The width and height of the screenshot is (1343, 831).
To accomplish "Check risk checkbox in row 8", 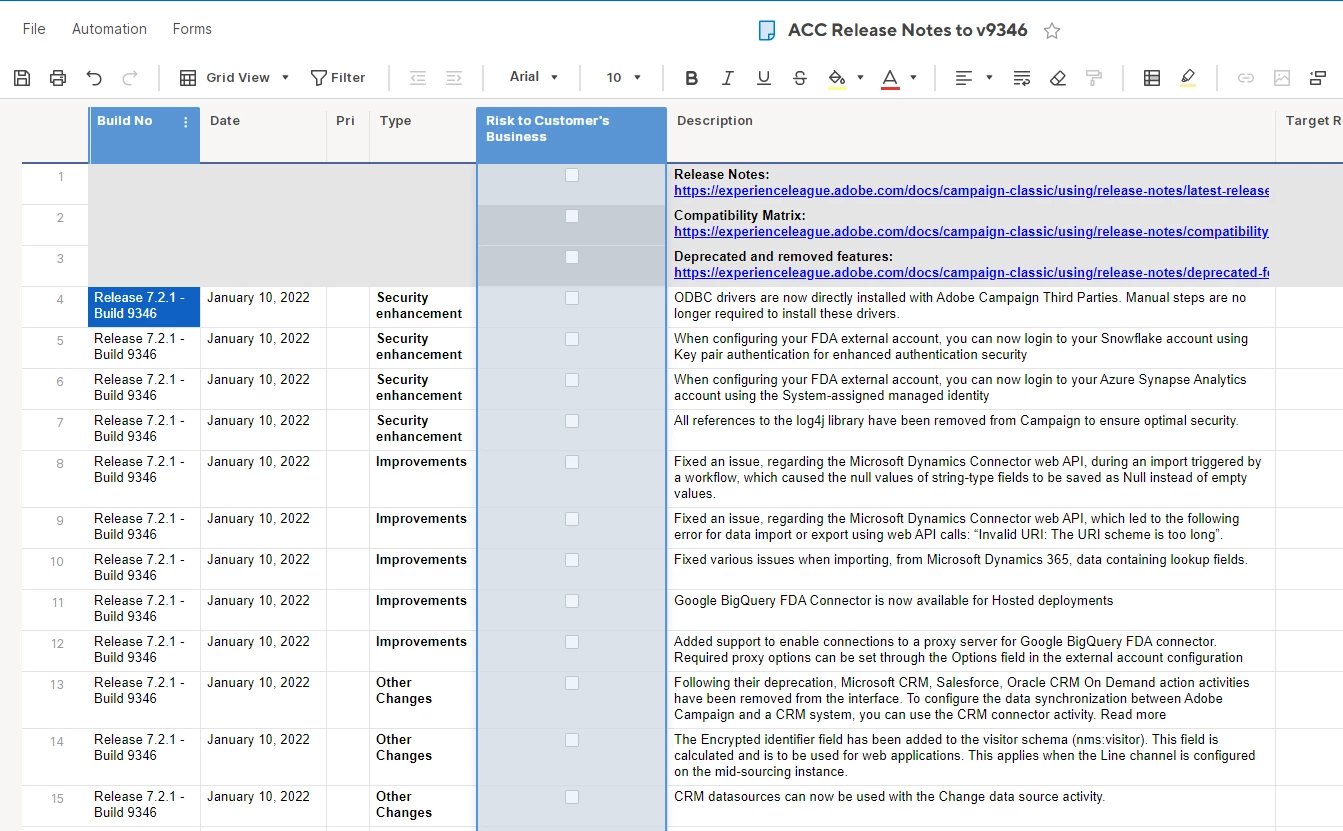I will (572, 462).
